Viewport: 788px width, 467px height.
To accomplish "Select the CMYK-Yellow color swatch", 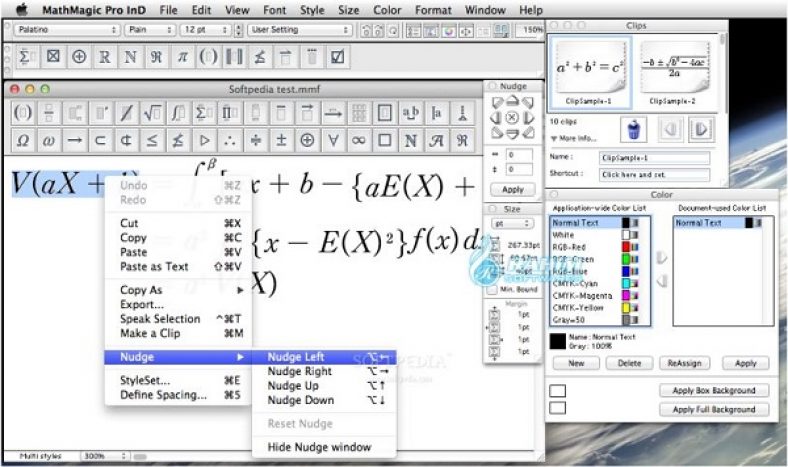I will coord(626,308).
